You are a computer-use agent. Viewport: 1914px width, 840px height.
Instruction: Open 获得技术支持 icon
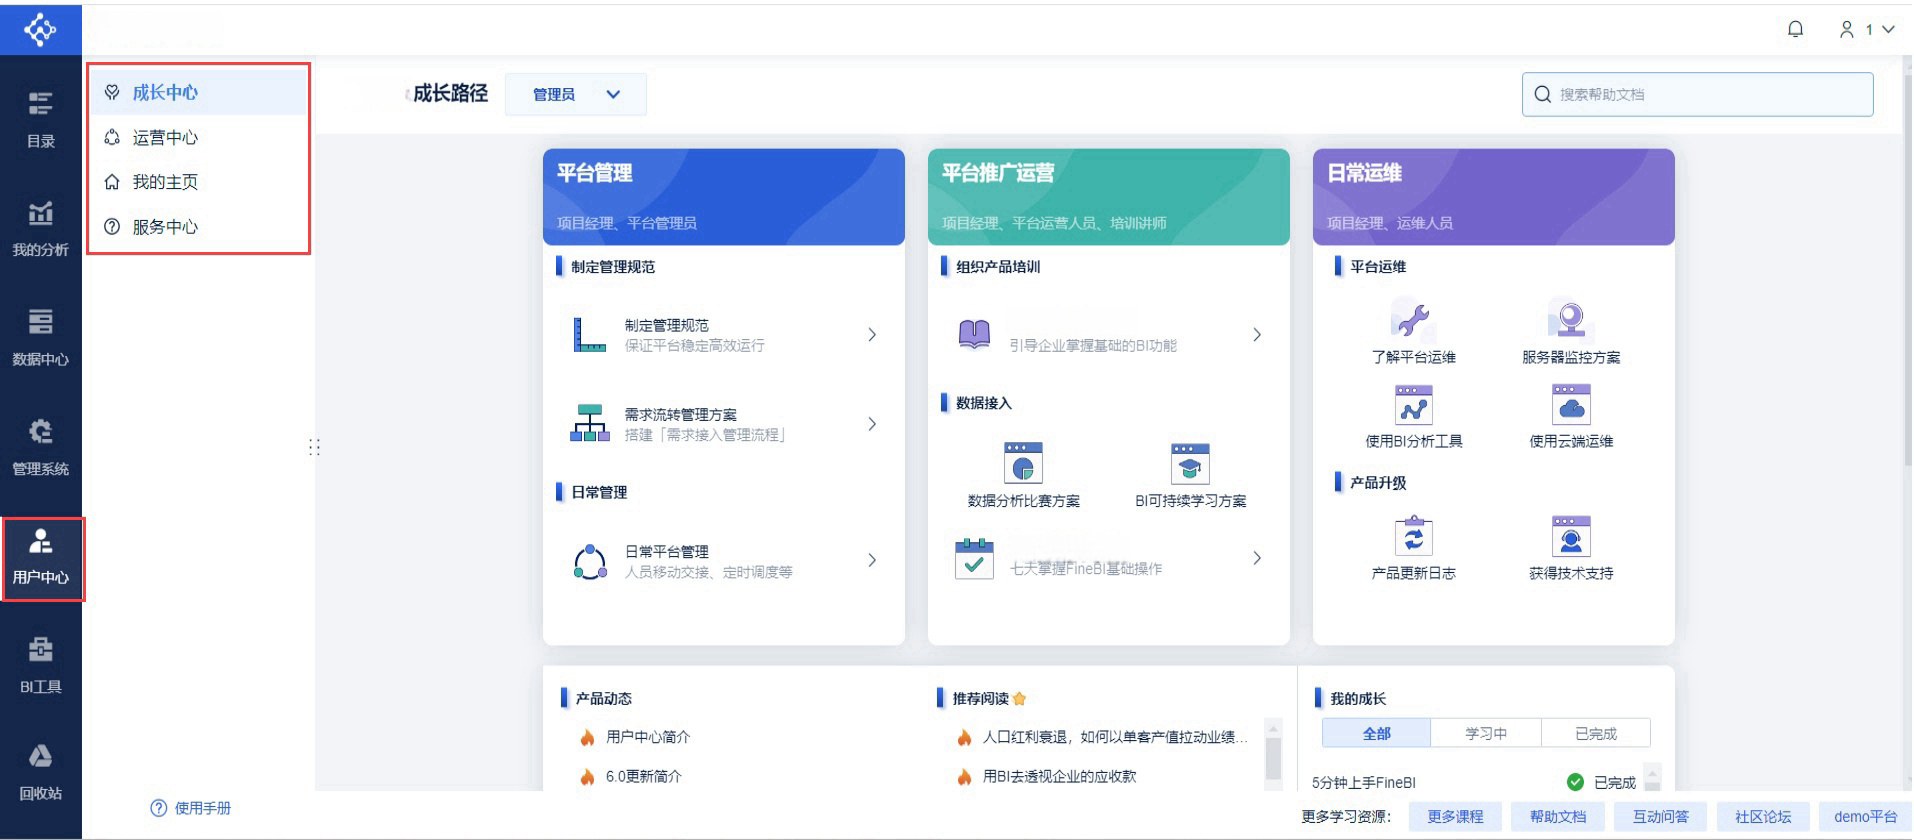[1571, 536]
